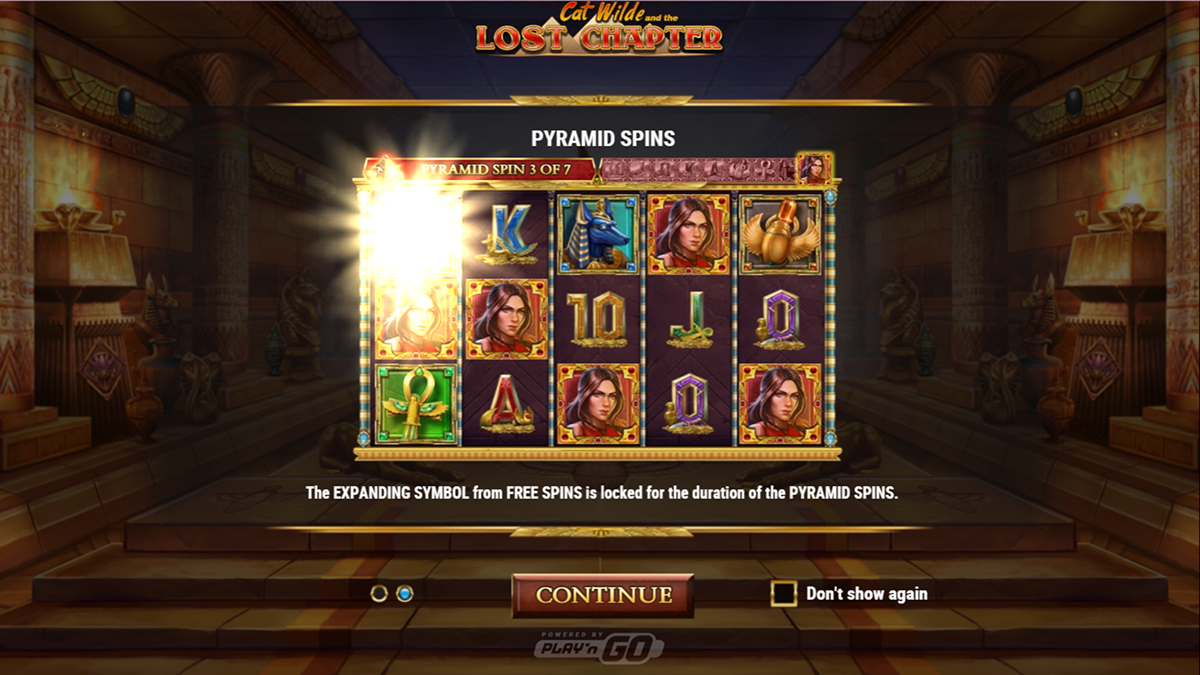
Task: Select the first page indicator dot
Action: coord(378,594)
